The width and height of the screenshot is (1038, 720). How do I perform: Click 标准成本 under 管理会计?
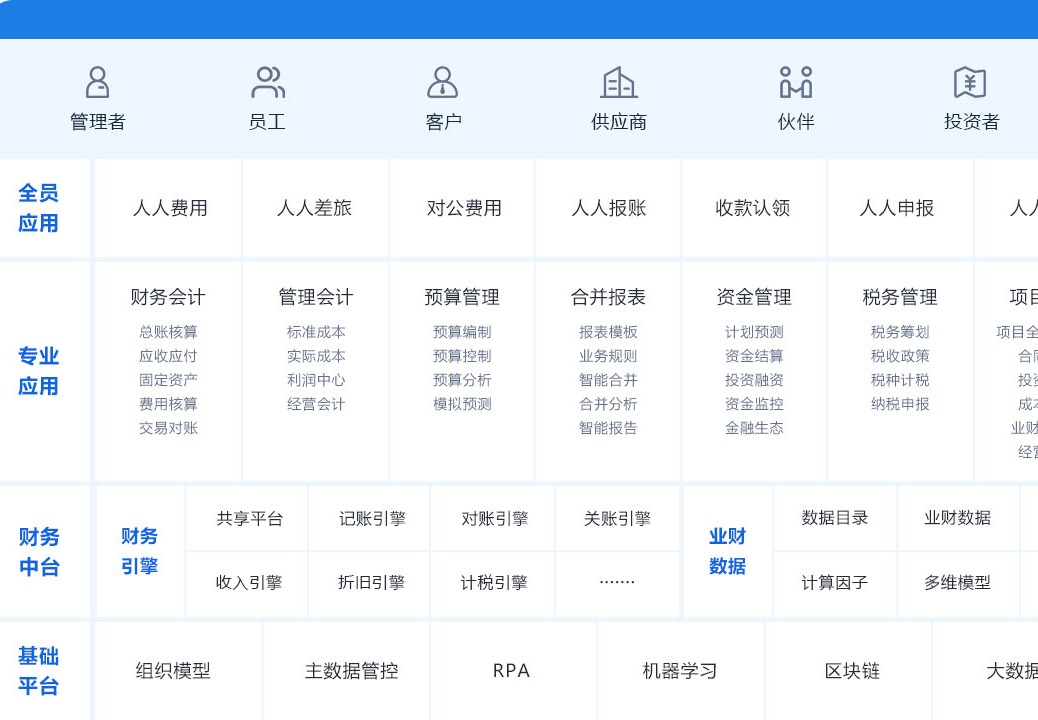316,332
